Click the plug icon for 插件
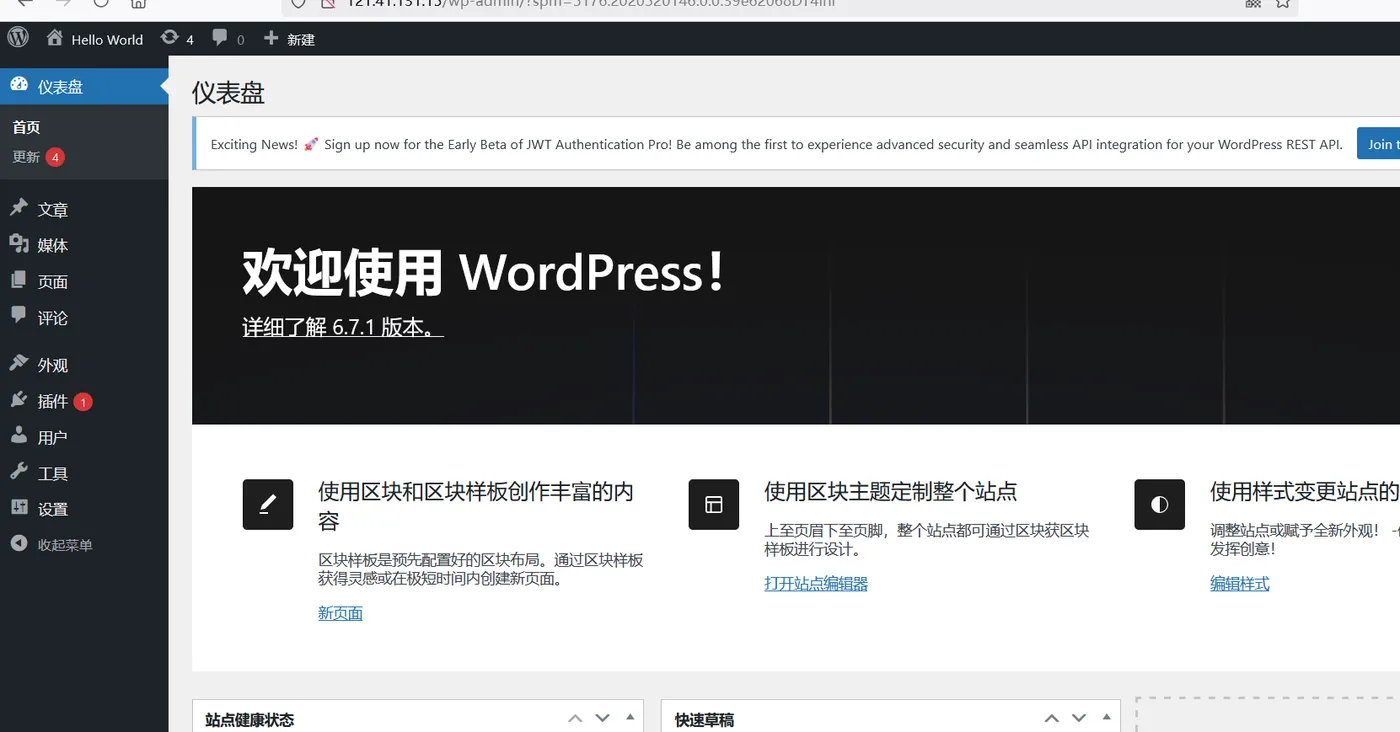The height and width of the screenshot is (732, 1400). tap(19, 400)
